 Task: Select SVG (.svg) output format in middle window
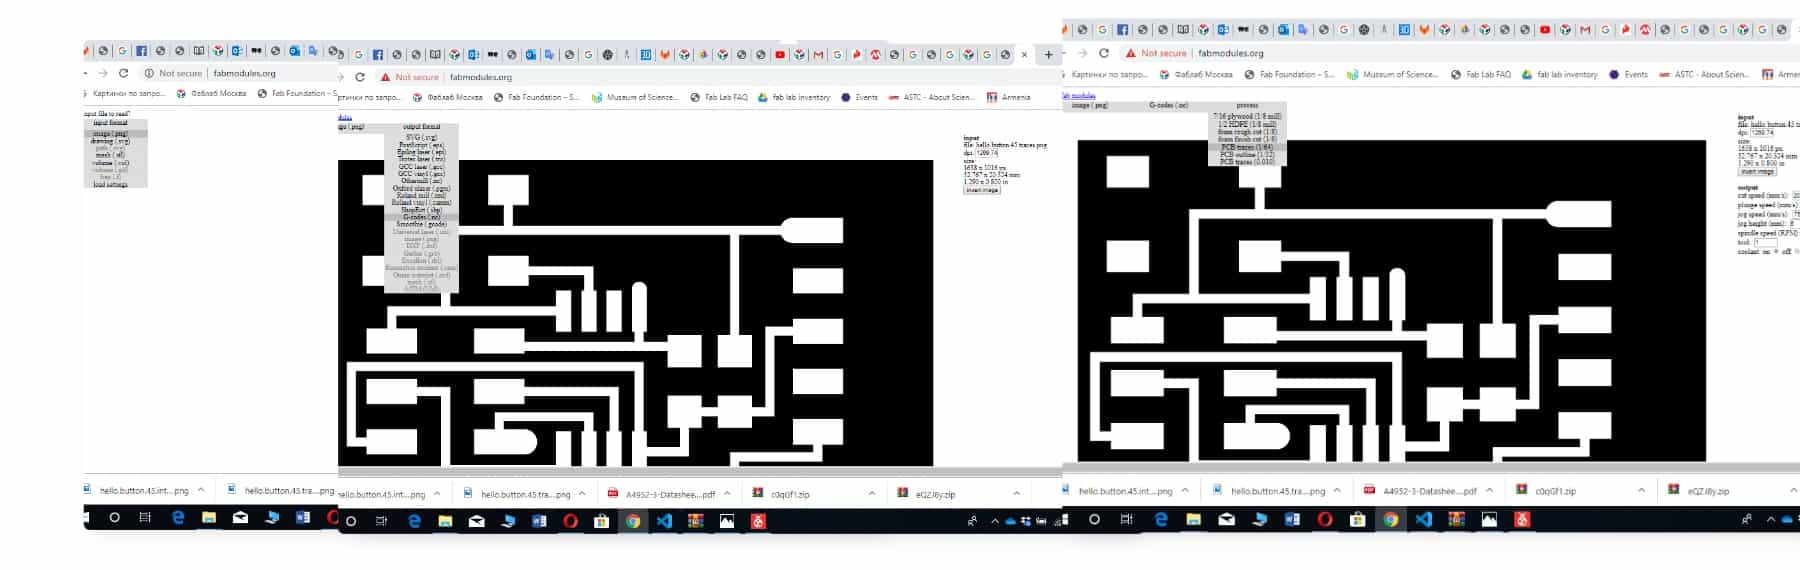pos(421,137)
